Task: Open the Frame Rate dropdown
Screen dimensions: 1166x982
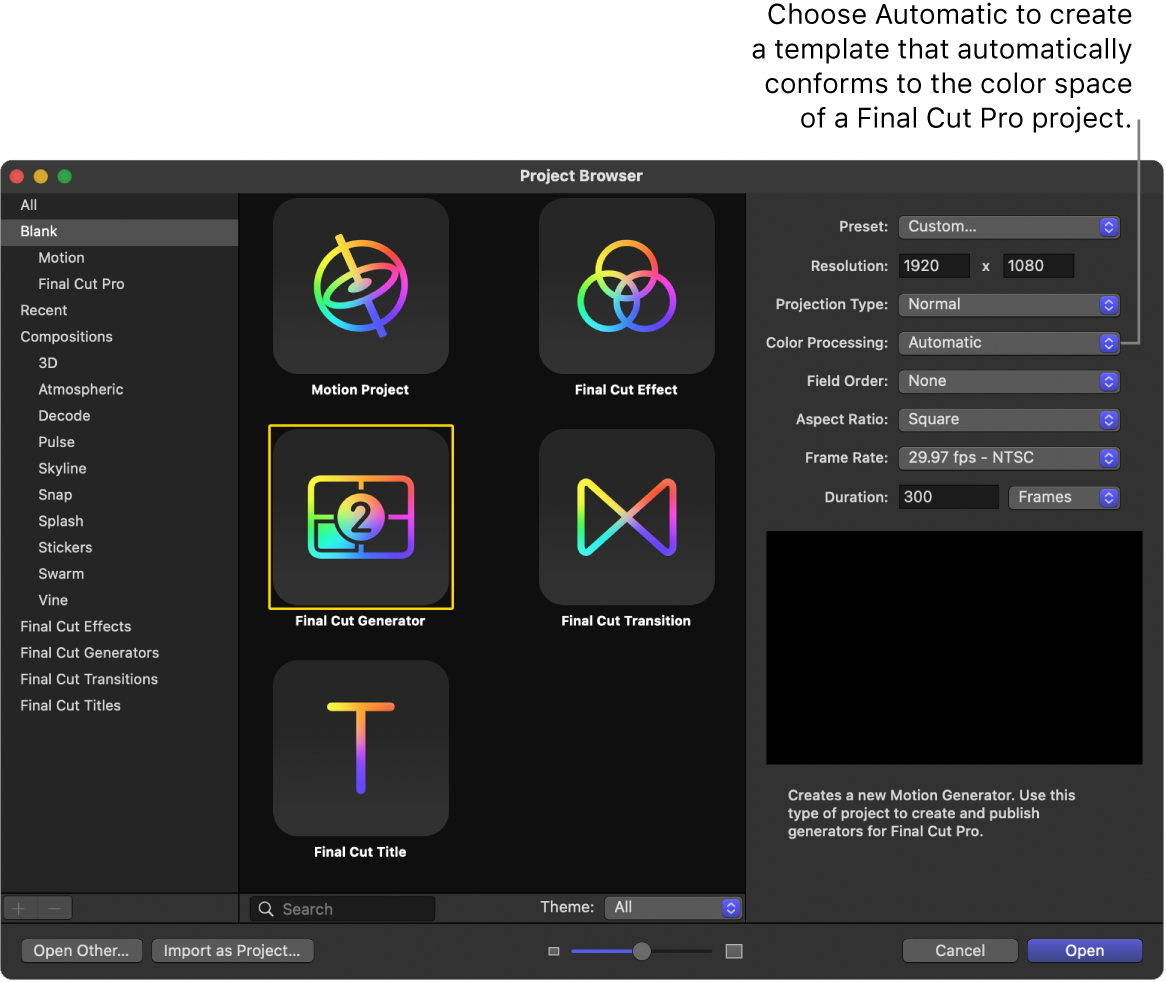Action: (x=1008, y=457)
